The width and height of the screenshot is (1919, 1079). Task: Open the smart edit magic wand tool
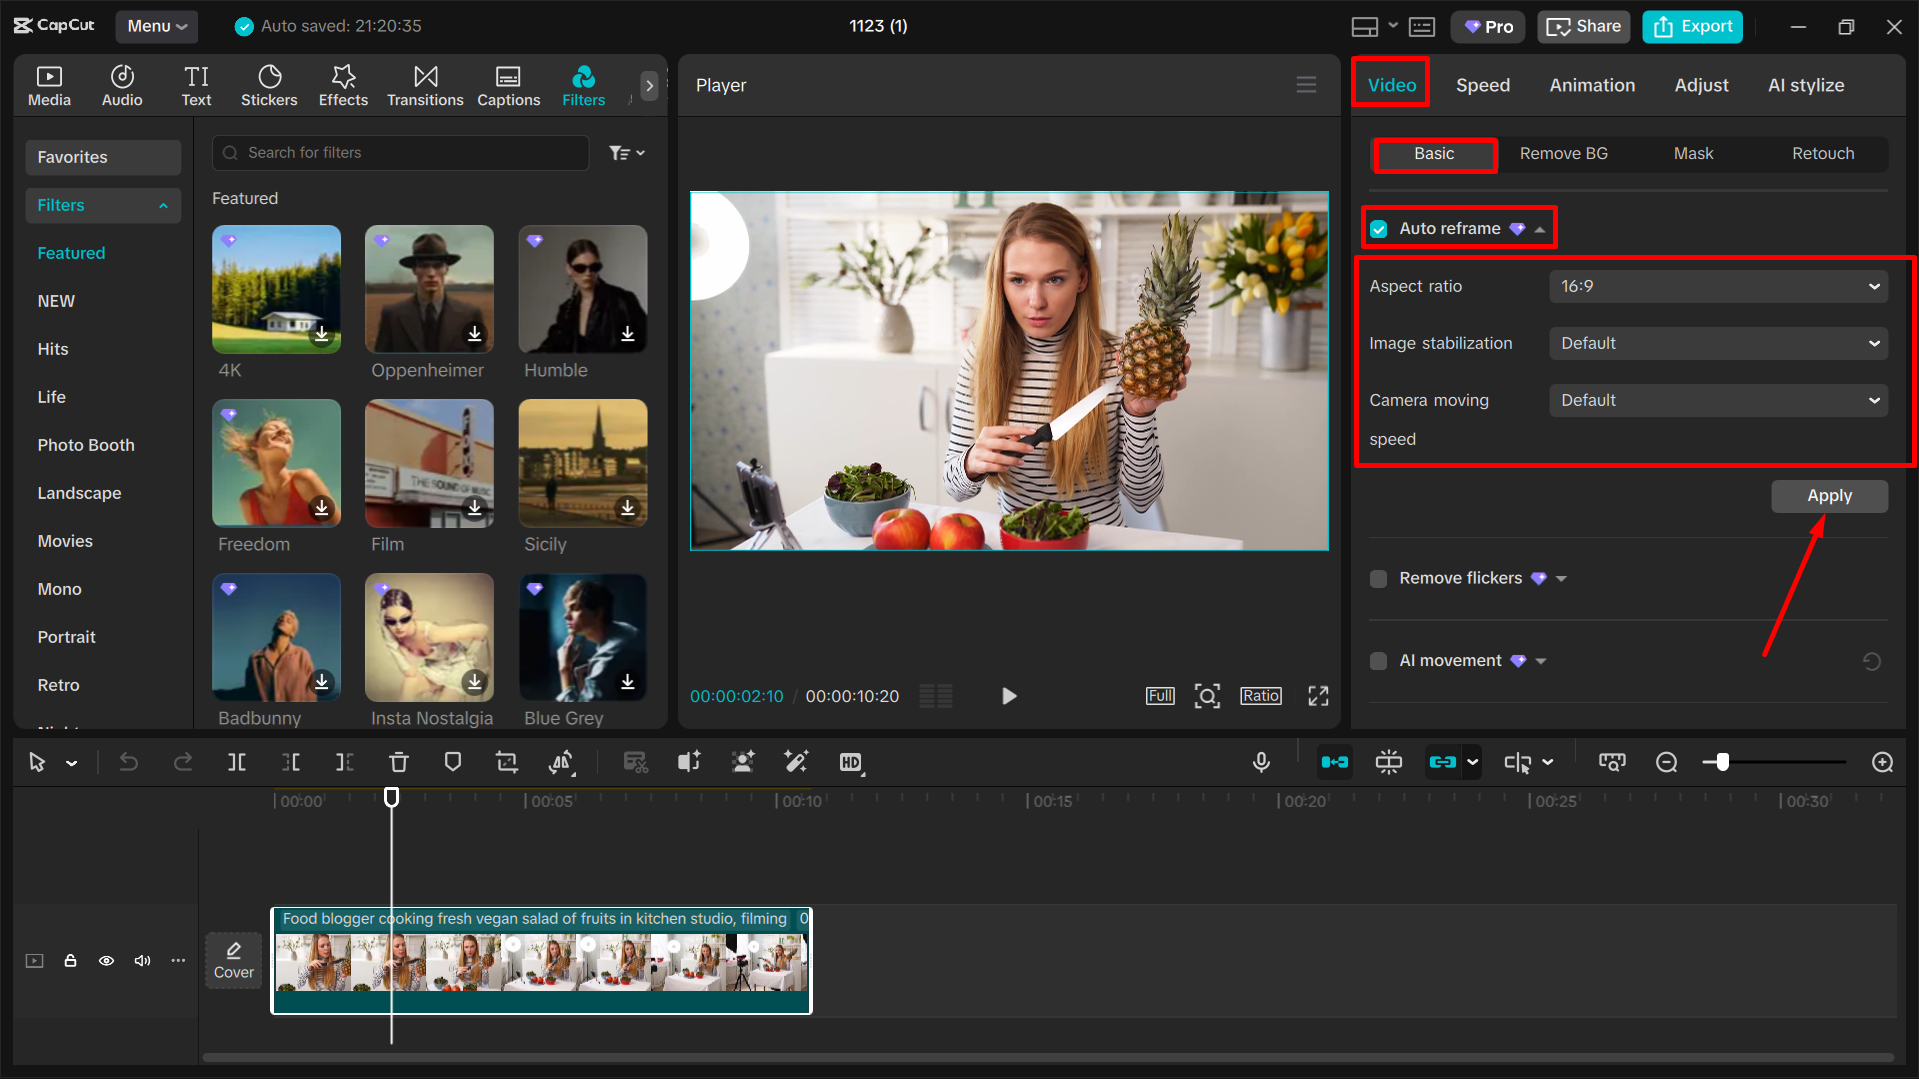click(796, 762)
